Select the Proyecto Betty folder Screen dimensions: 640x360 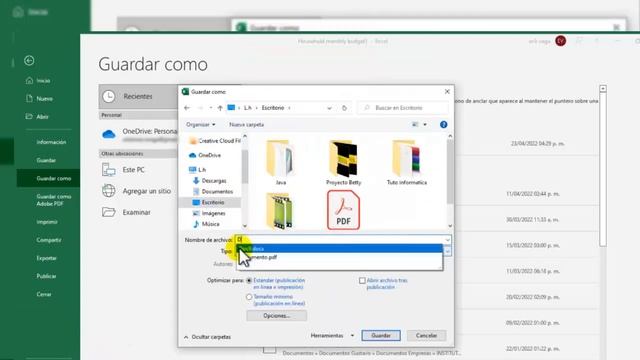coord(344,162)
